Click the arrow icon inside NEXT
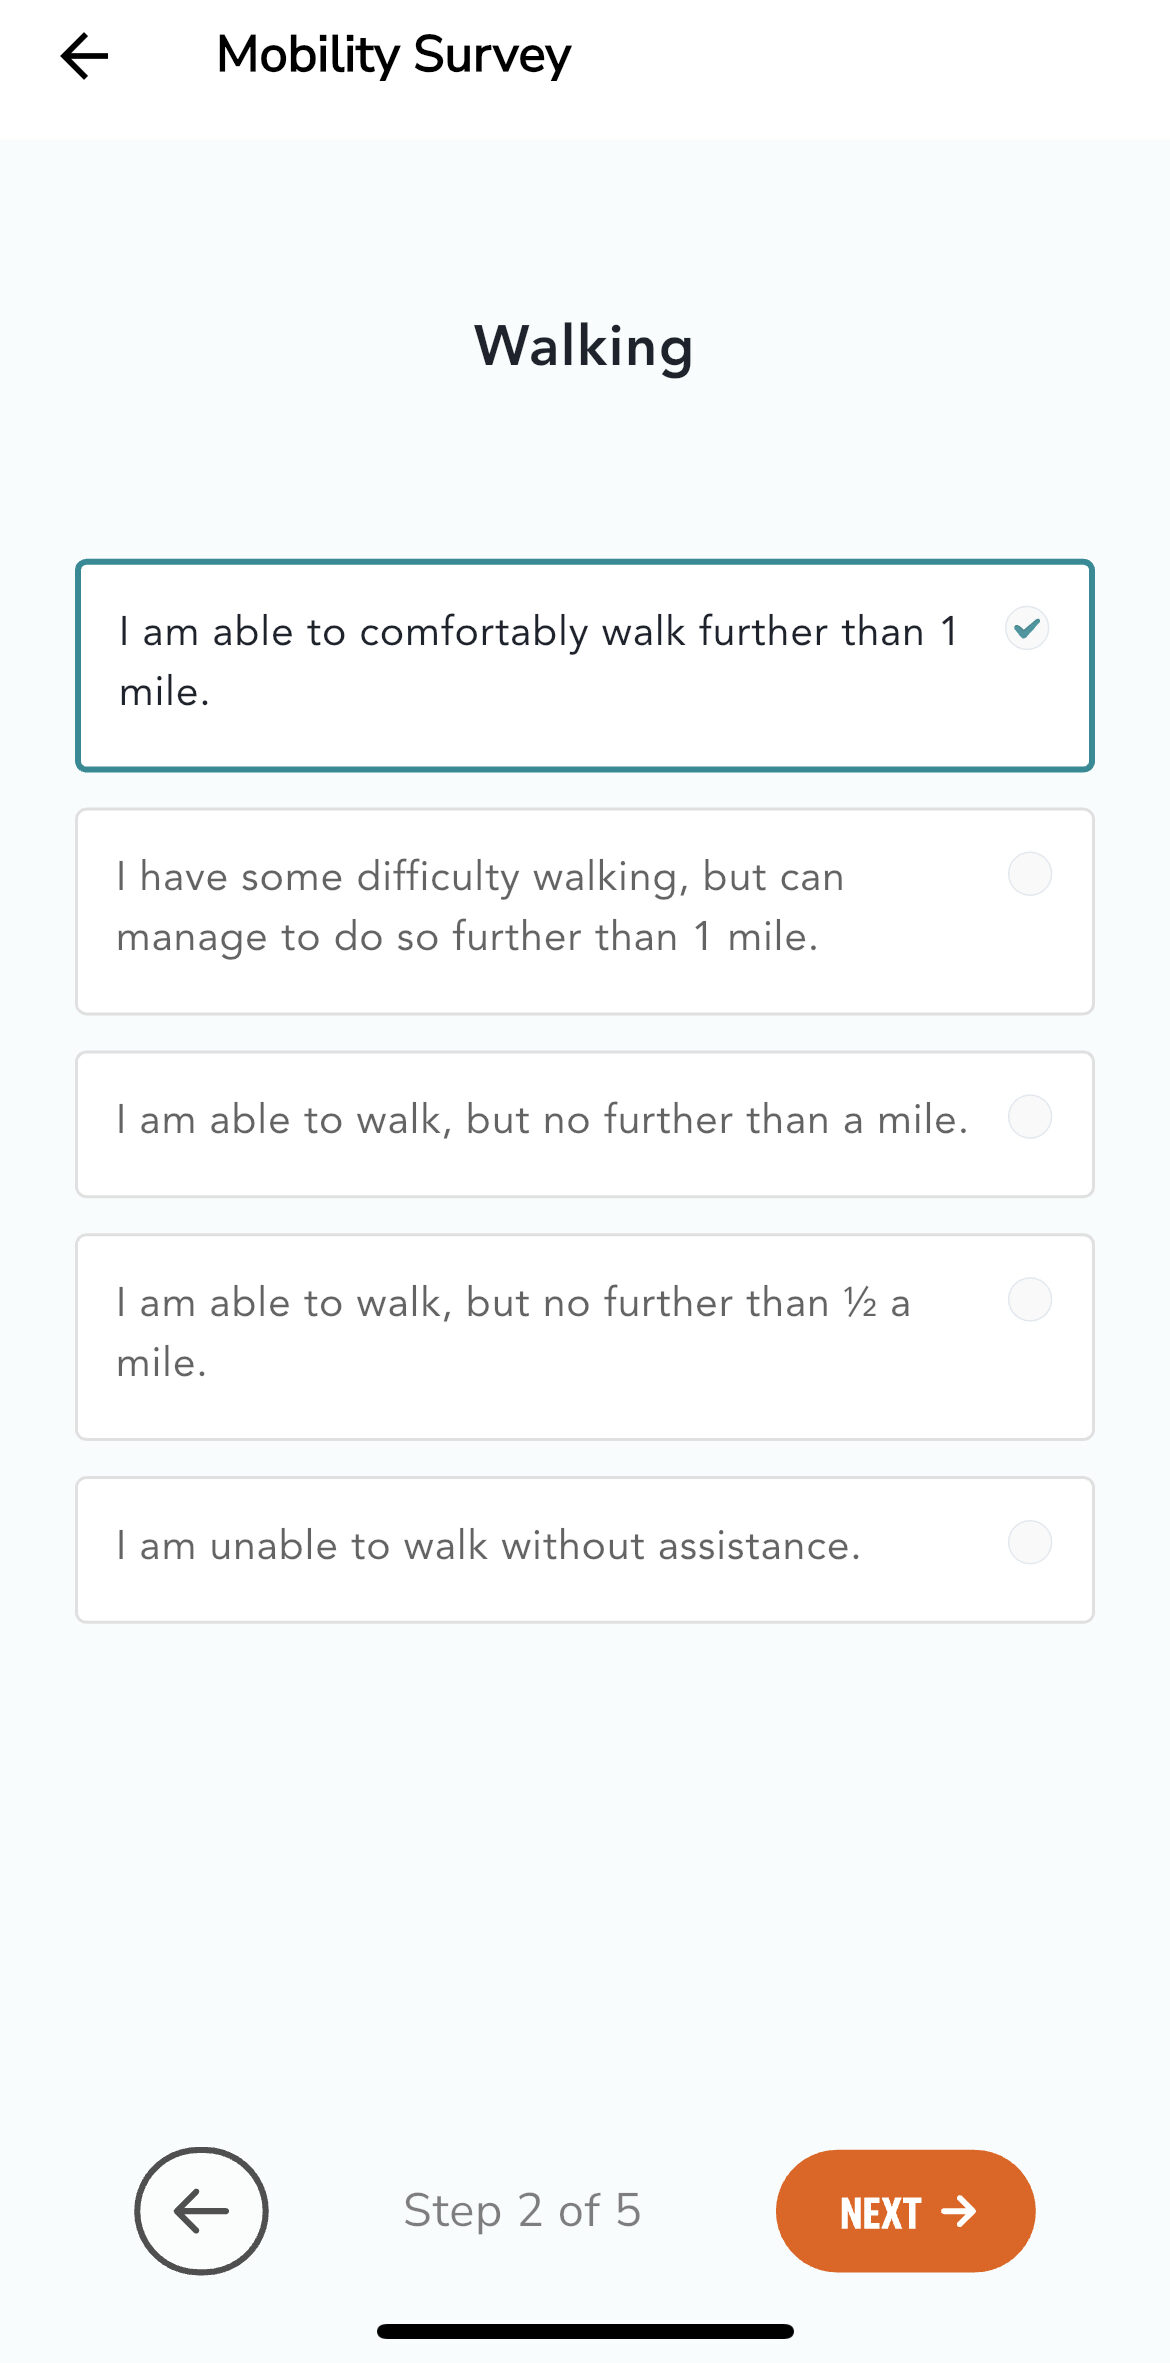 (x=959, y=2211)
